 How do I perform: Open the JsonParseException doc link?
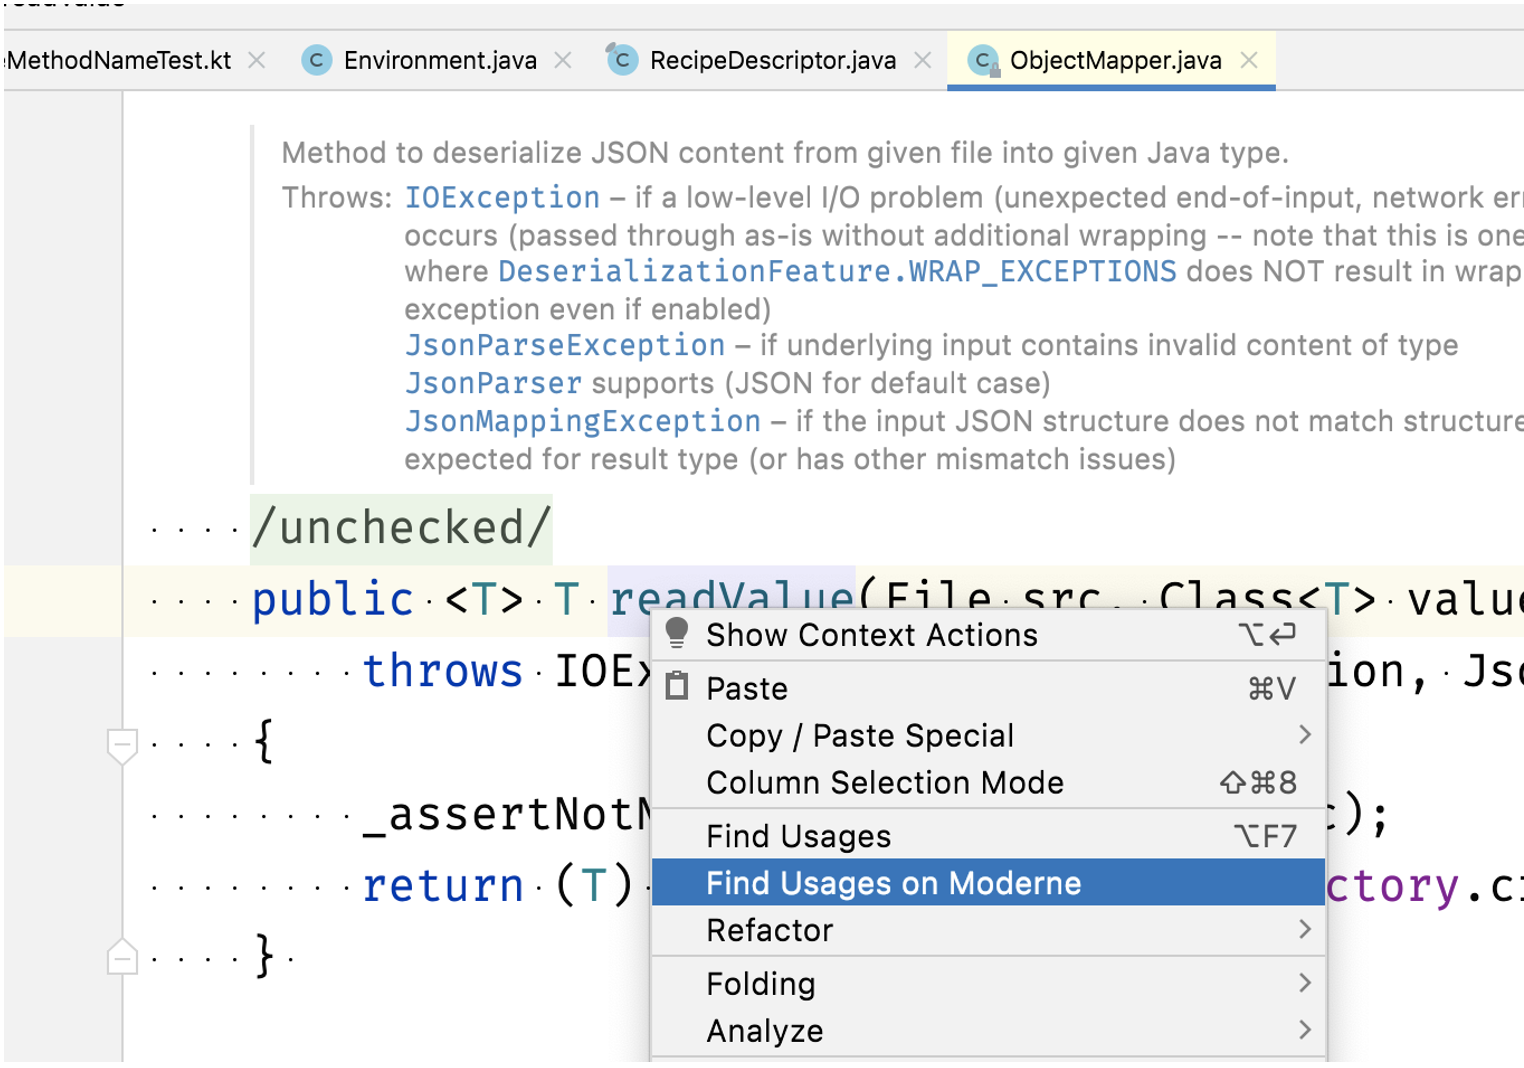tap(565, 346)
